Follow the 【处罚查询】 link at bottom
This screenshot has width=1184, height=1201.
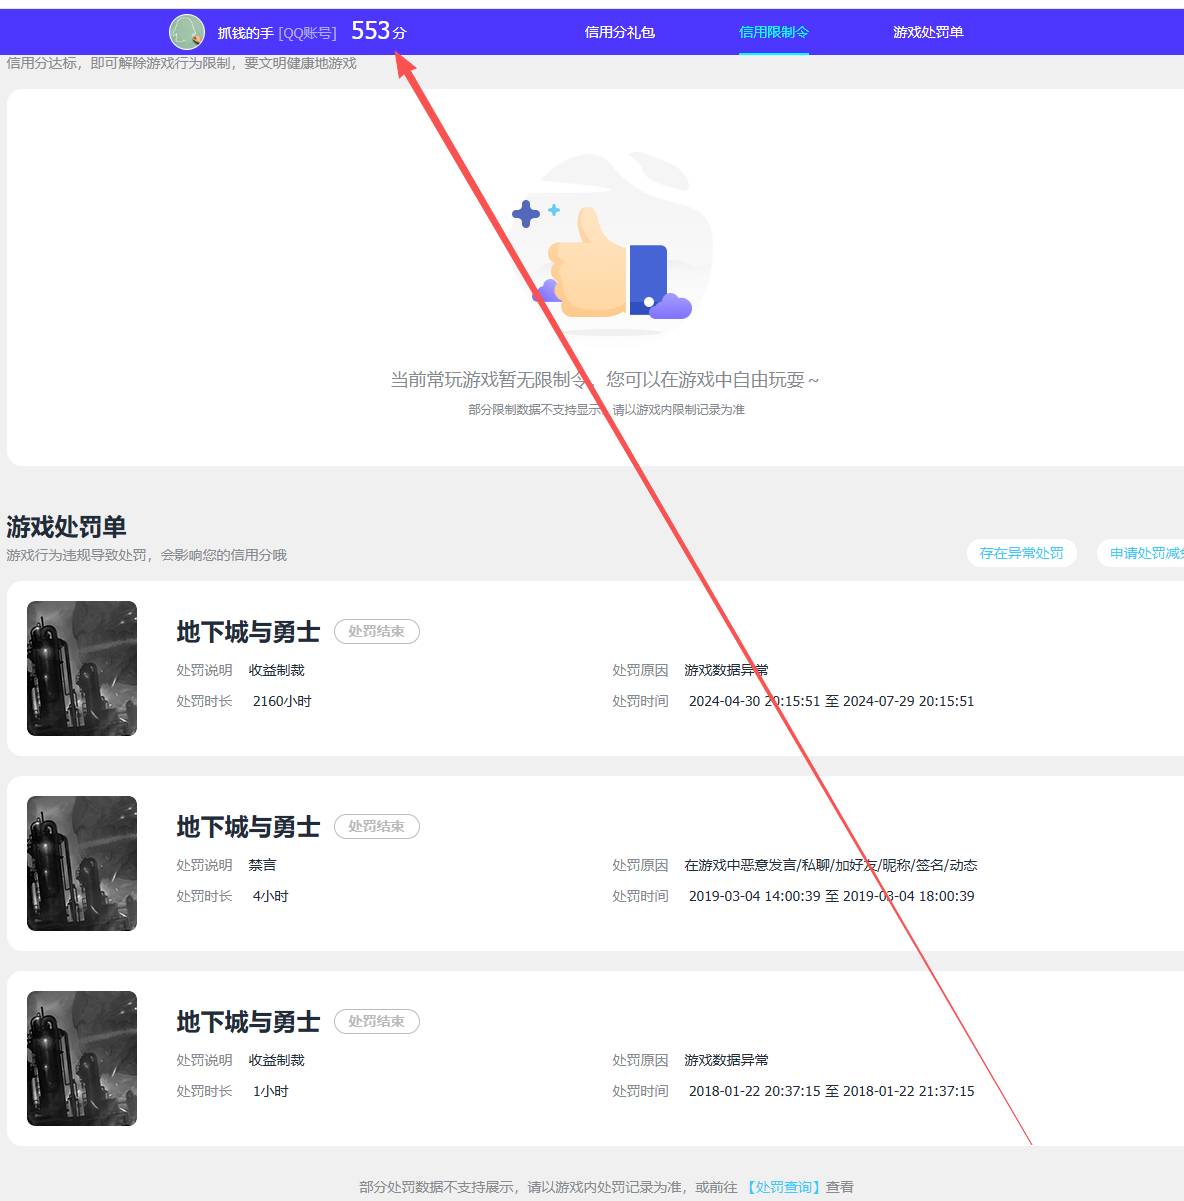[783, 1187]
